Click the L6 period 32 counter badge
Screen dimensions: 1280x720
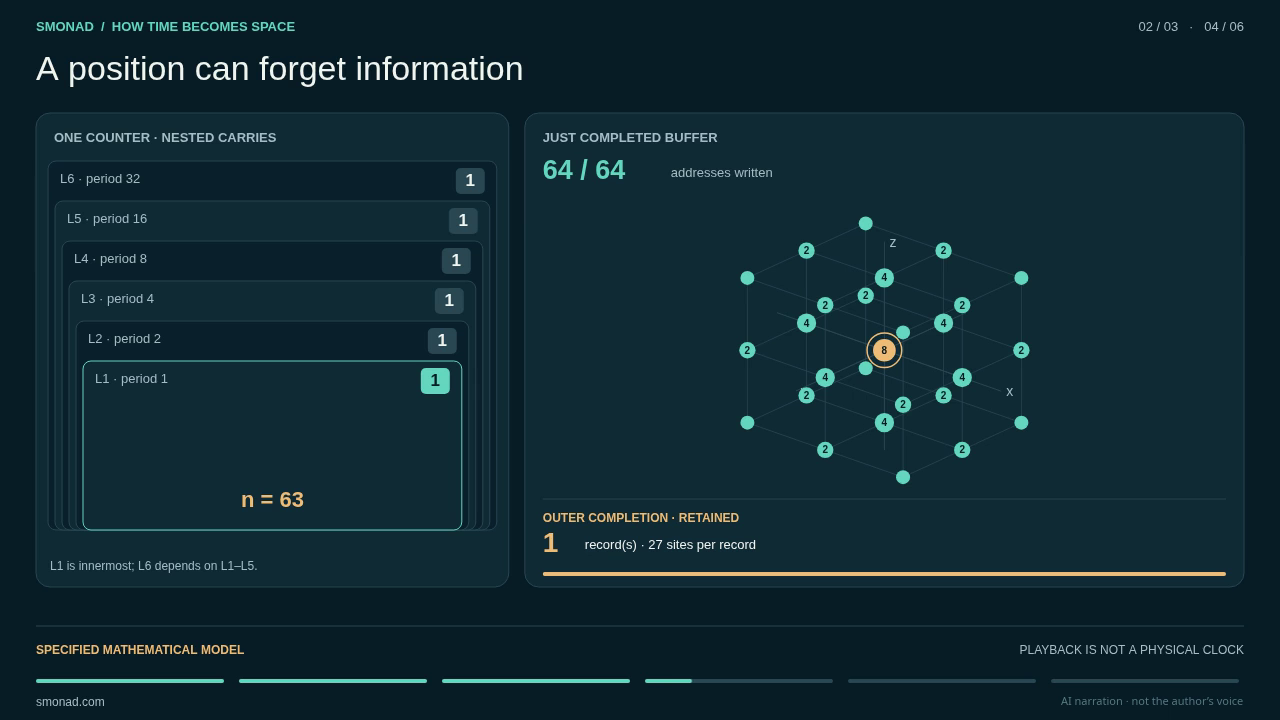(x=470, y=181)
